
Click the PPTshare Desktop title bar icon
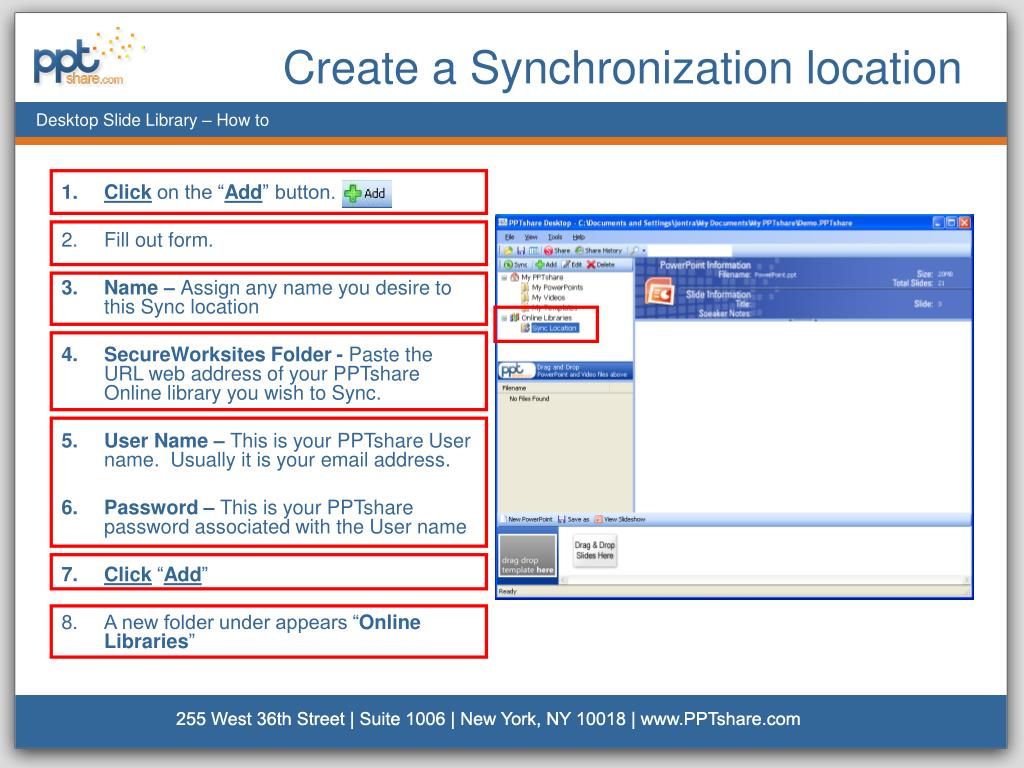click(504, 223)
